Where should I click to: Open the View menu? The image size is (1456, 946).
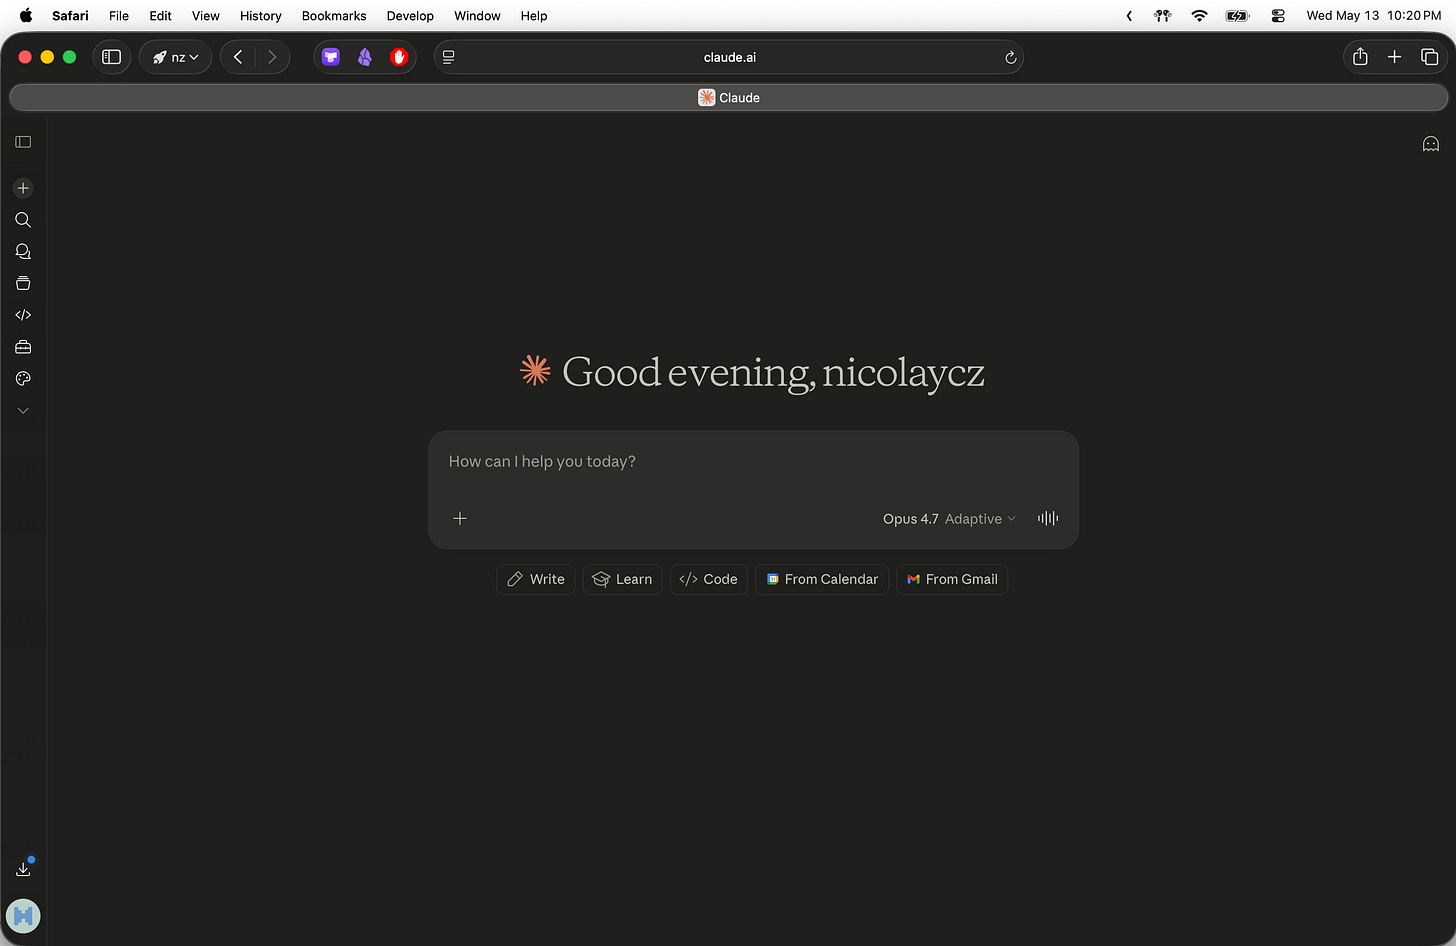coord(206,16)
